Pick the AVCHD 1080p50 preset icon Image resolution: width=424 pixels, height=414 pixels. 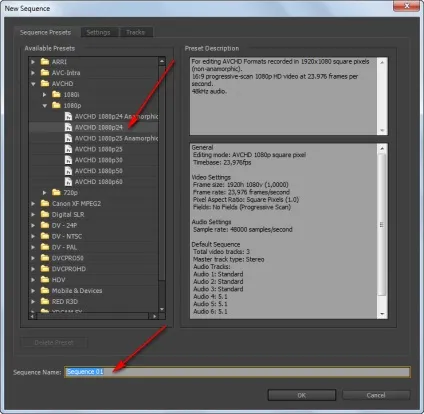68,171
